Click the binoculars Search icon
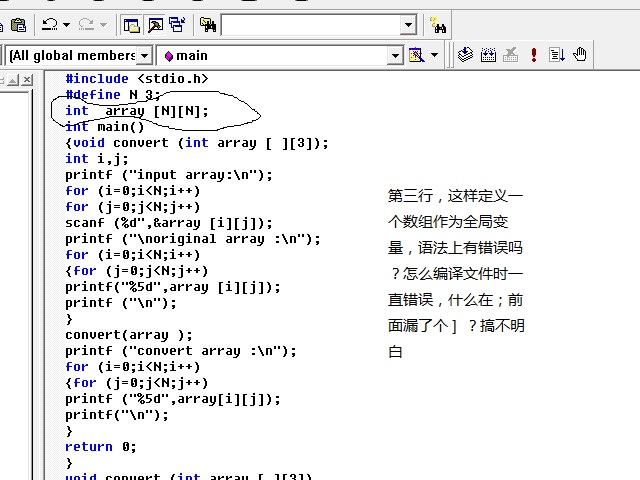Image resolution: width=640 pixels, height=480 pixels. click(x=437, y=24)
